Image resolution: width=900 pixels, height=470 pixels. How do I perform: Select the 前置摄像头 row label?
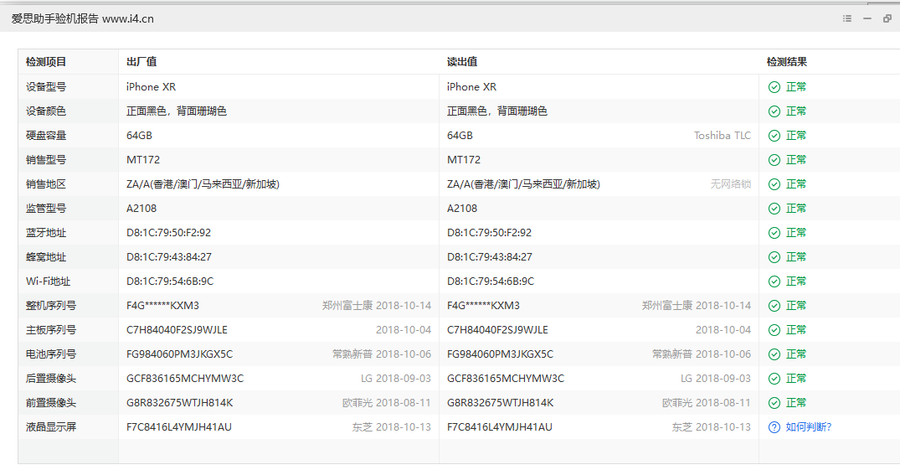pos(51,403)
